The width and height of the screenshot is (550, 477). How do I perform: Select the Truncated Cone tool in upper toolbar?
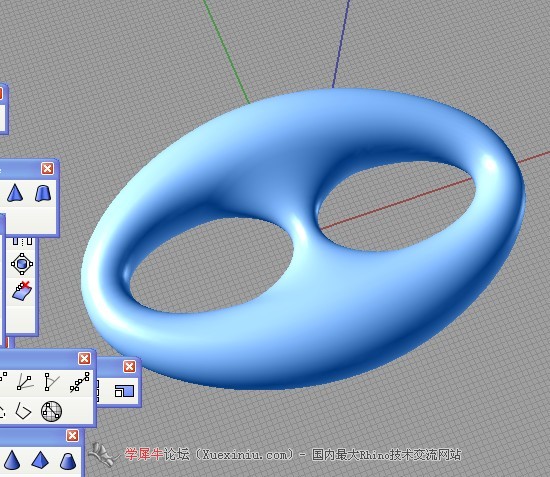click(x=43, y=194)
